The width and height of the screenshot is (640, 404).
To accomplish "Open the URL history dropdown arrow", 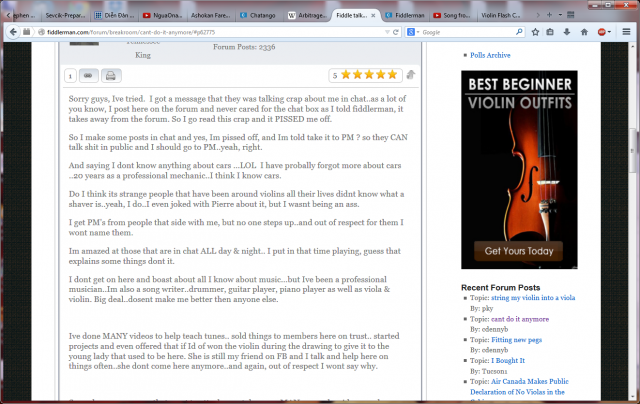I will click(387, 32).
